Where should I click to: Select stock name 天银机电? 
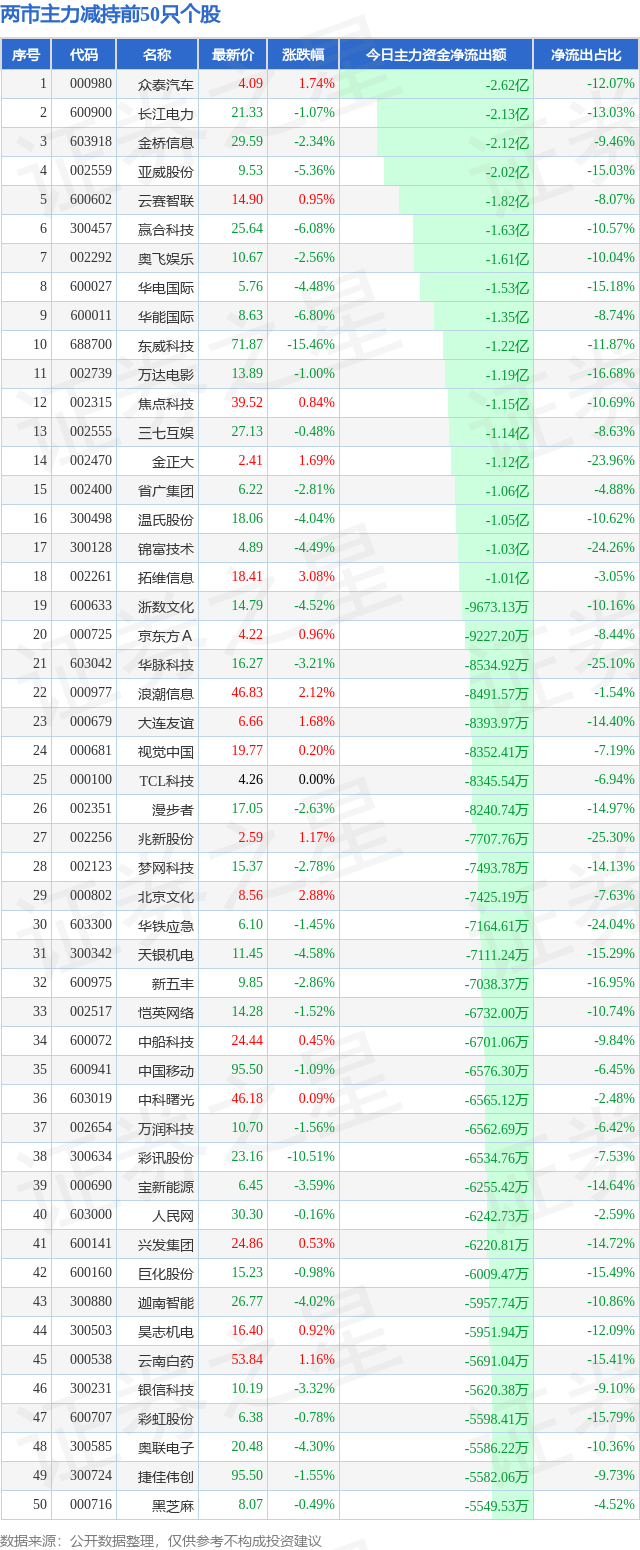[x=165, y=954]
